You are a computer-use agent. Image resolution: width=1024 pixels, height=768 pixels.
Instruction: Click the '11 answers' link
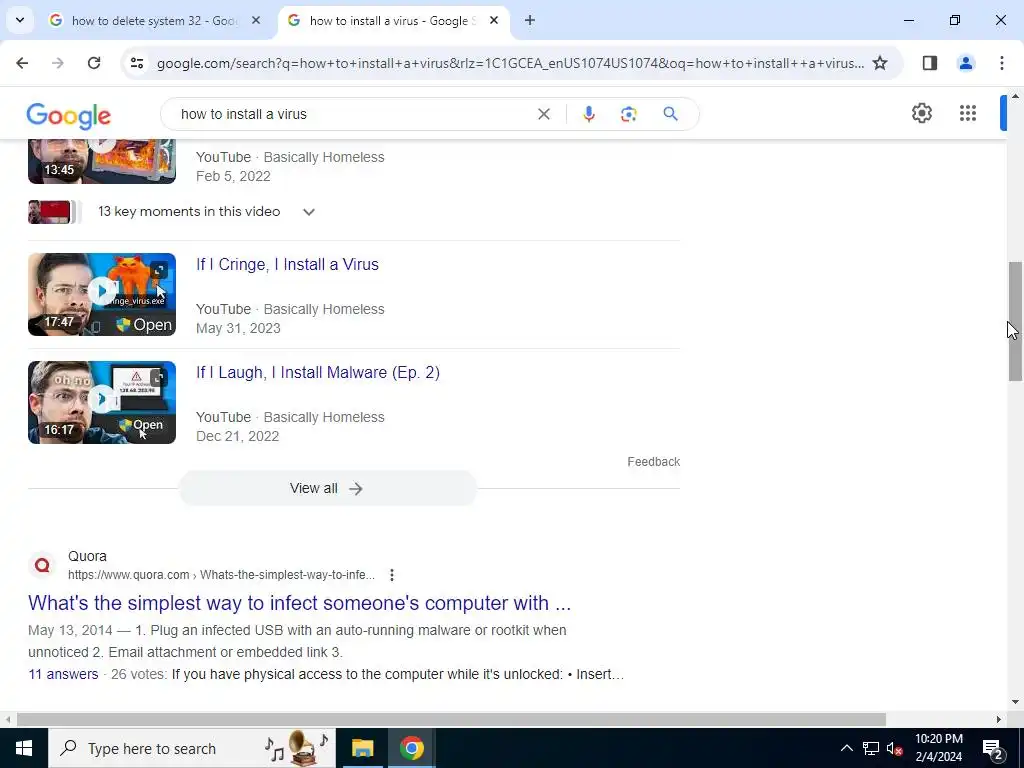click(63, 674)
